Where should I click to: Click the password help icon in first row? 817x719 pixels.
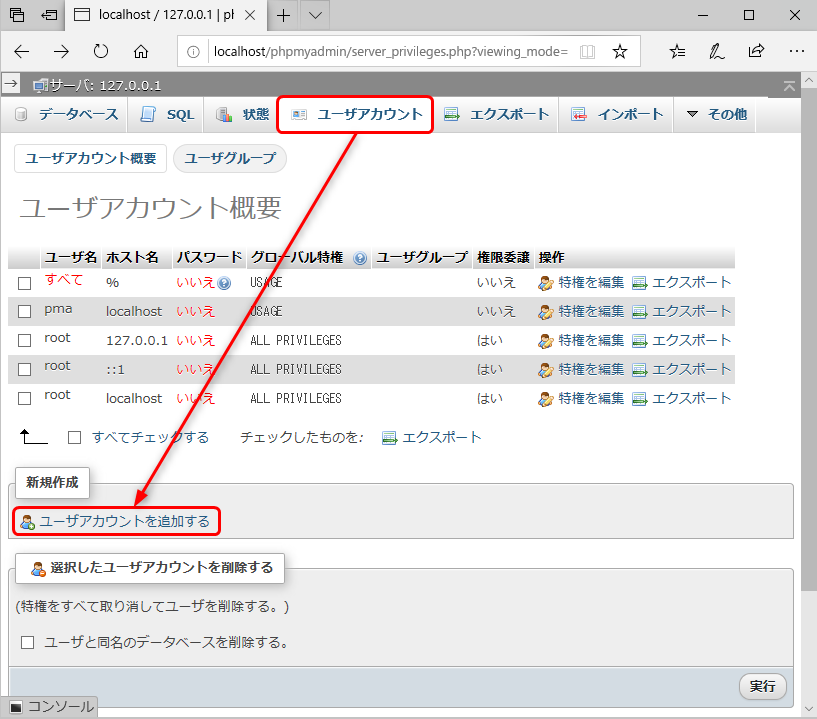pos(225,284)
